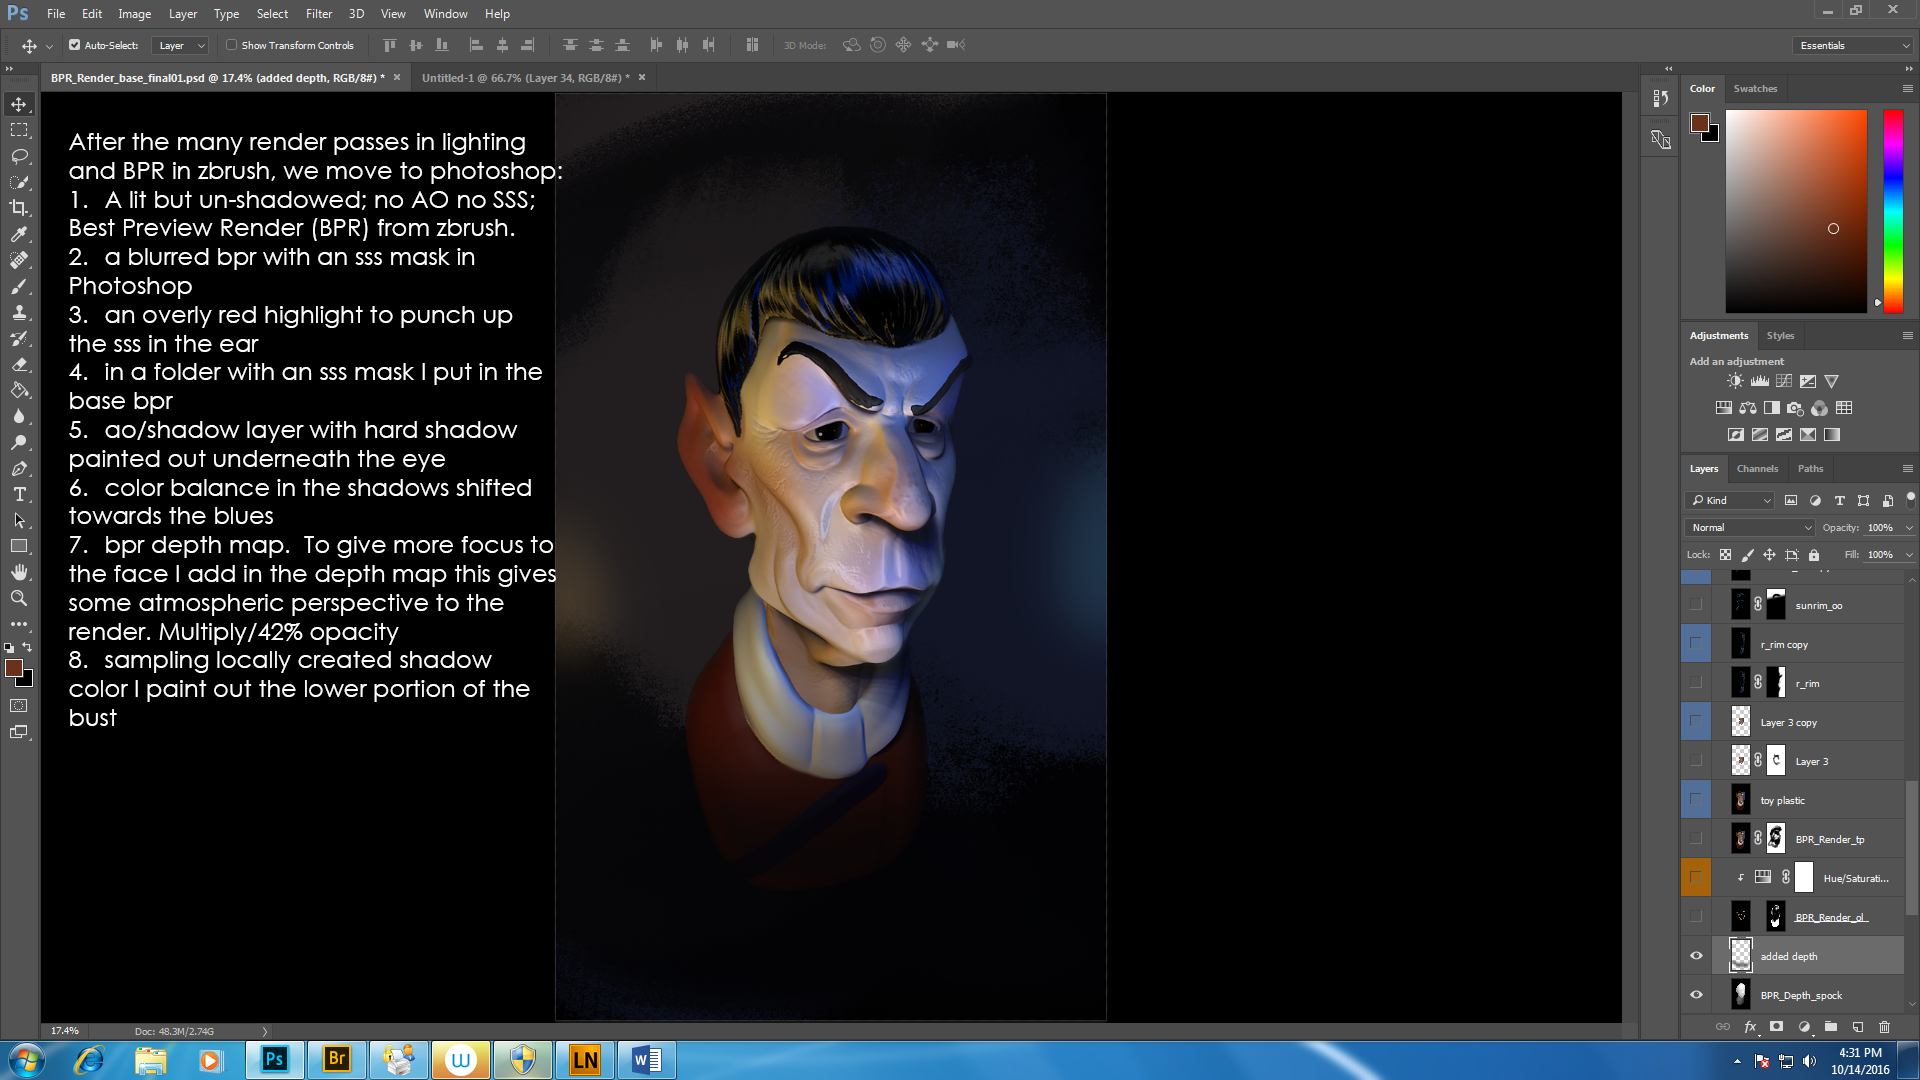Select the Crop tool
Viewport: 1920px width, 1080px height.
[x=19, y=208]
